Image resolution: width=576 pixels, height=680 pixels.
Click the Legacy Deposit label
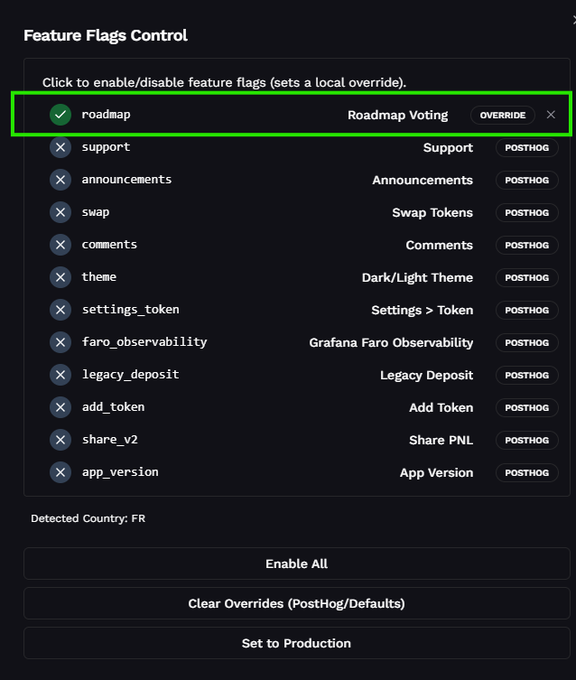click(426, 376)
